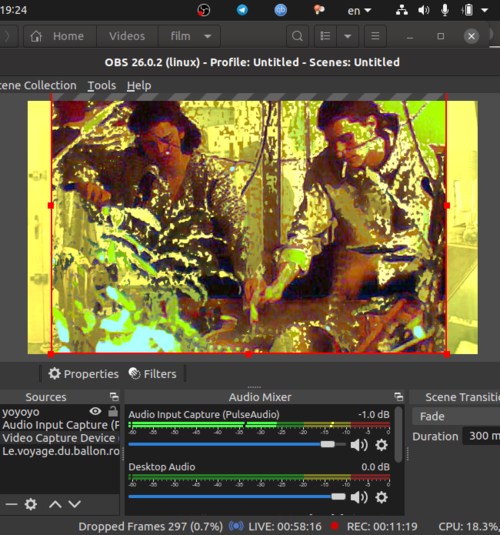Expand the system menu arrow
The image size is (500, 535).
[485, 10]
